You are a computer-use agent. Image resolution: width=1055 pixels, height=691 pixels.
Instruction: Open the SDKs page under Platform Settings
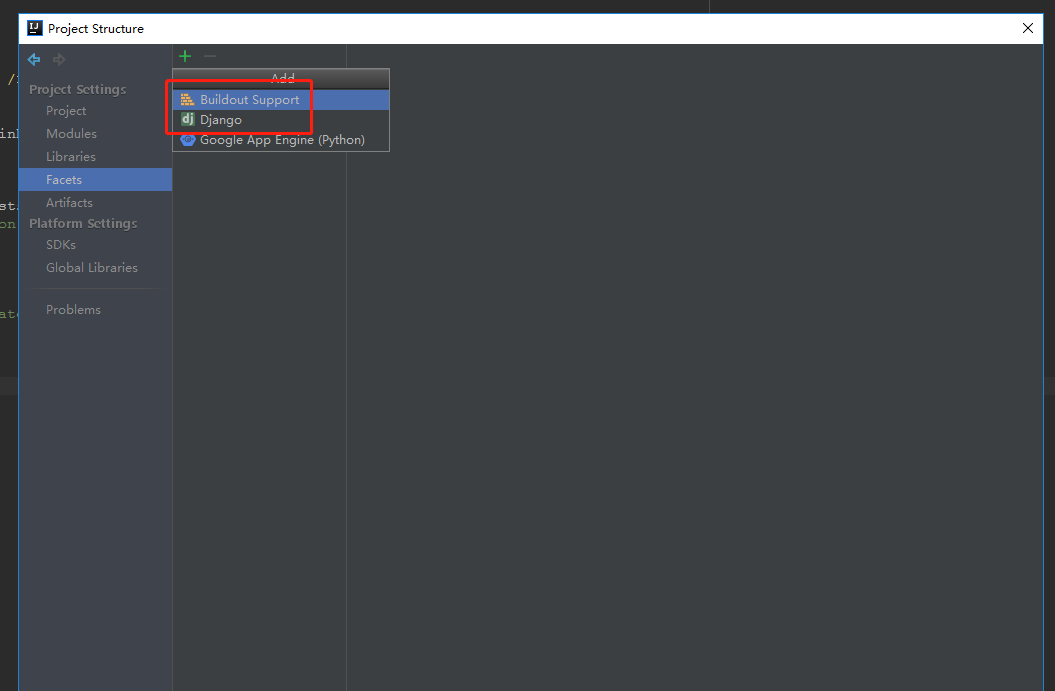point(61,244)
